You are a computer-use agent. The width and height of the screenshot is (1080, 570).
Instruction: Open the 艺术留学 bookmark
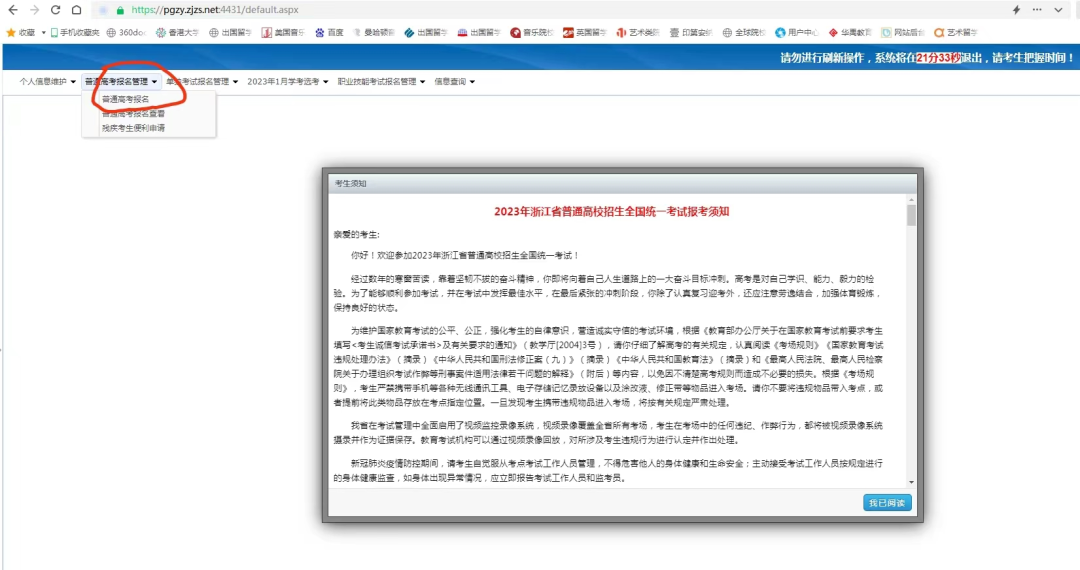pos(956,32)
